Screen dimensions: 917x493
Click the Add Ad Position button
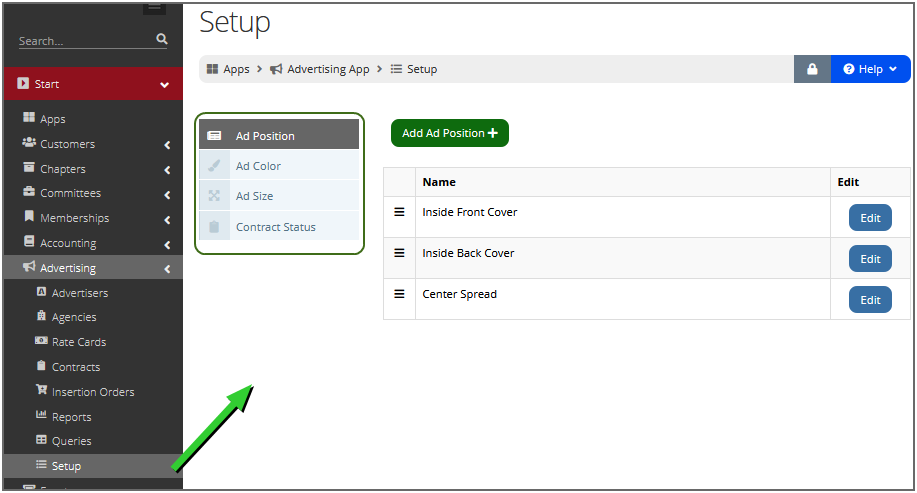click(x=450, y=133)
